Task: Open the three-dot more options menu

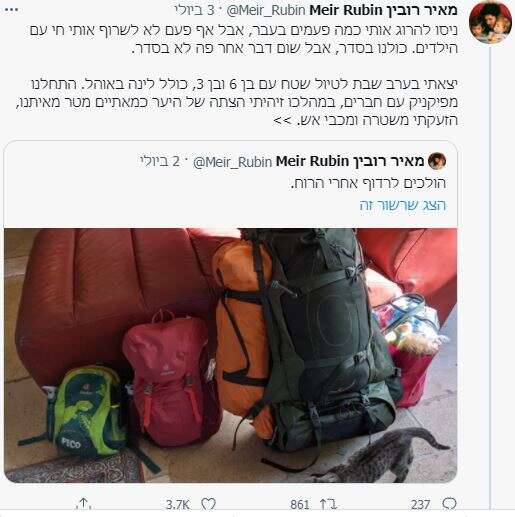Action: [12, 10]
